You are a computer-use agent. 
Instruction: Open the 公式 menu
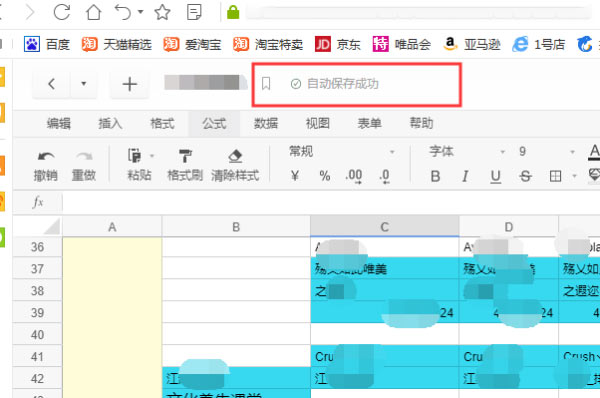pos(214,123)
